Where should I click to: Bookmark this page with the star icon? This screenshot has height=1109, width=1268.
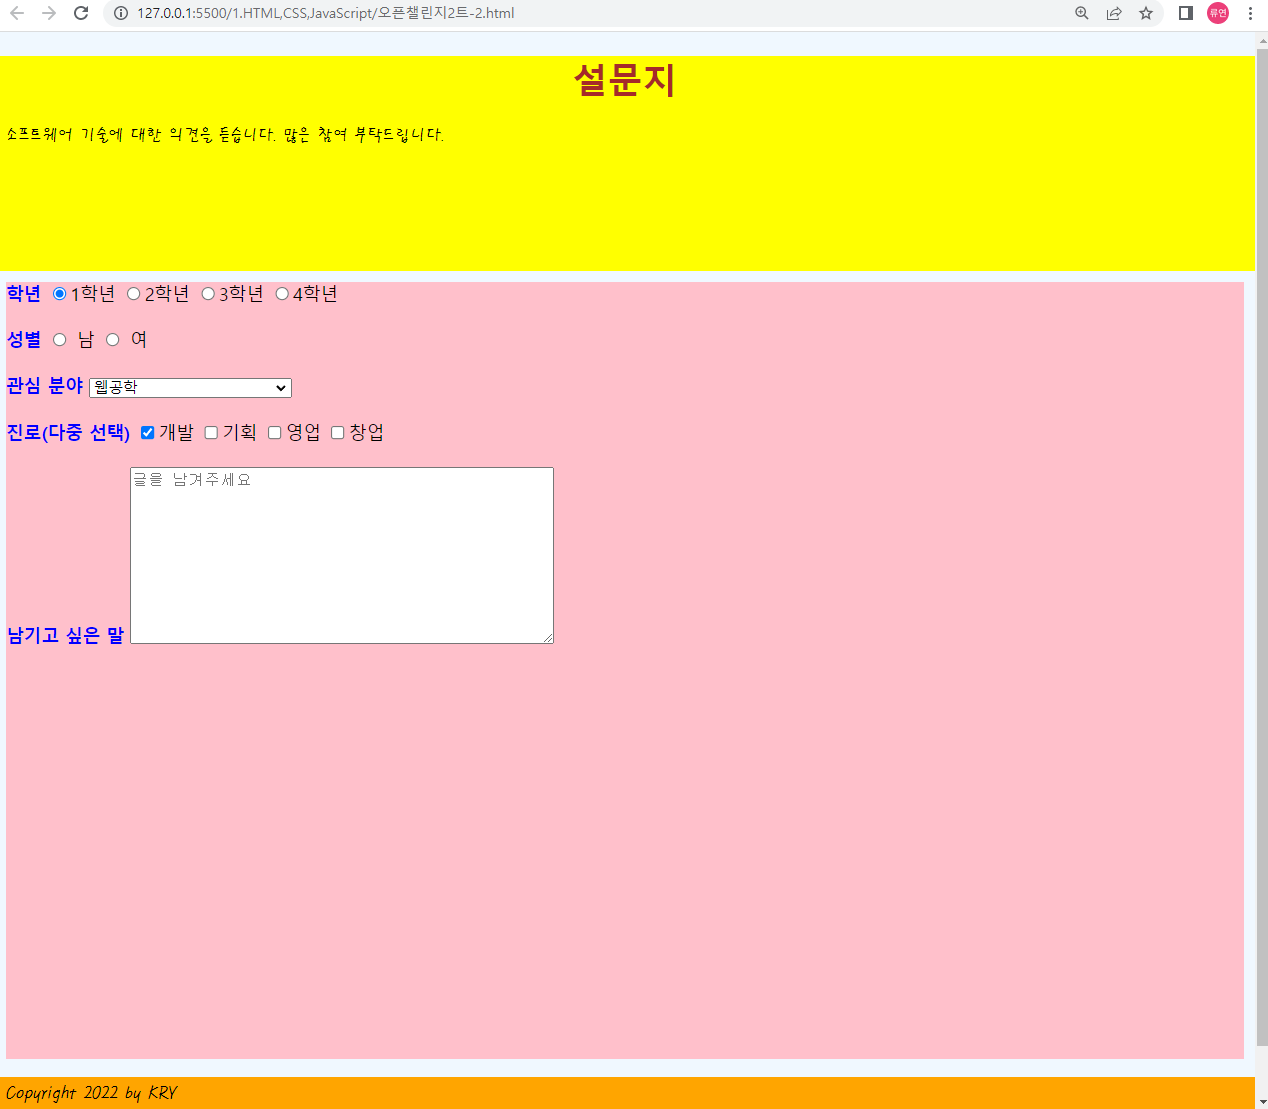click(1146, 13)
